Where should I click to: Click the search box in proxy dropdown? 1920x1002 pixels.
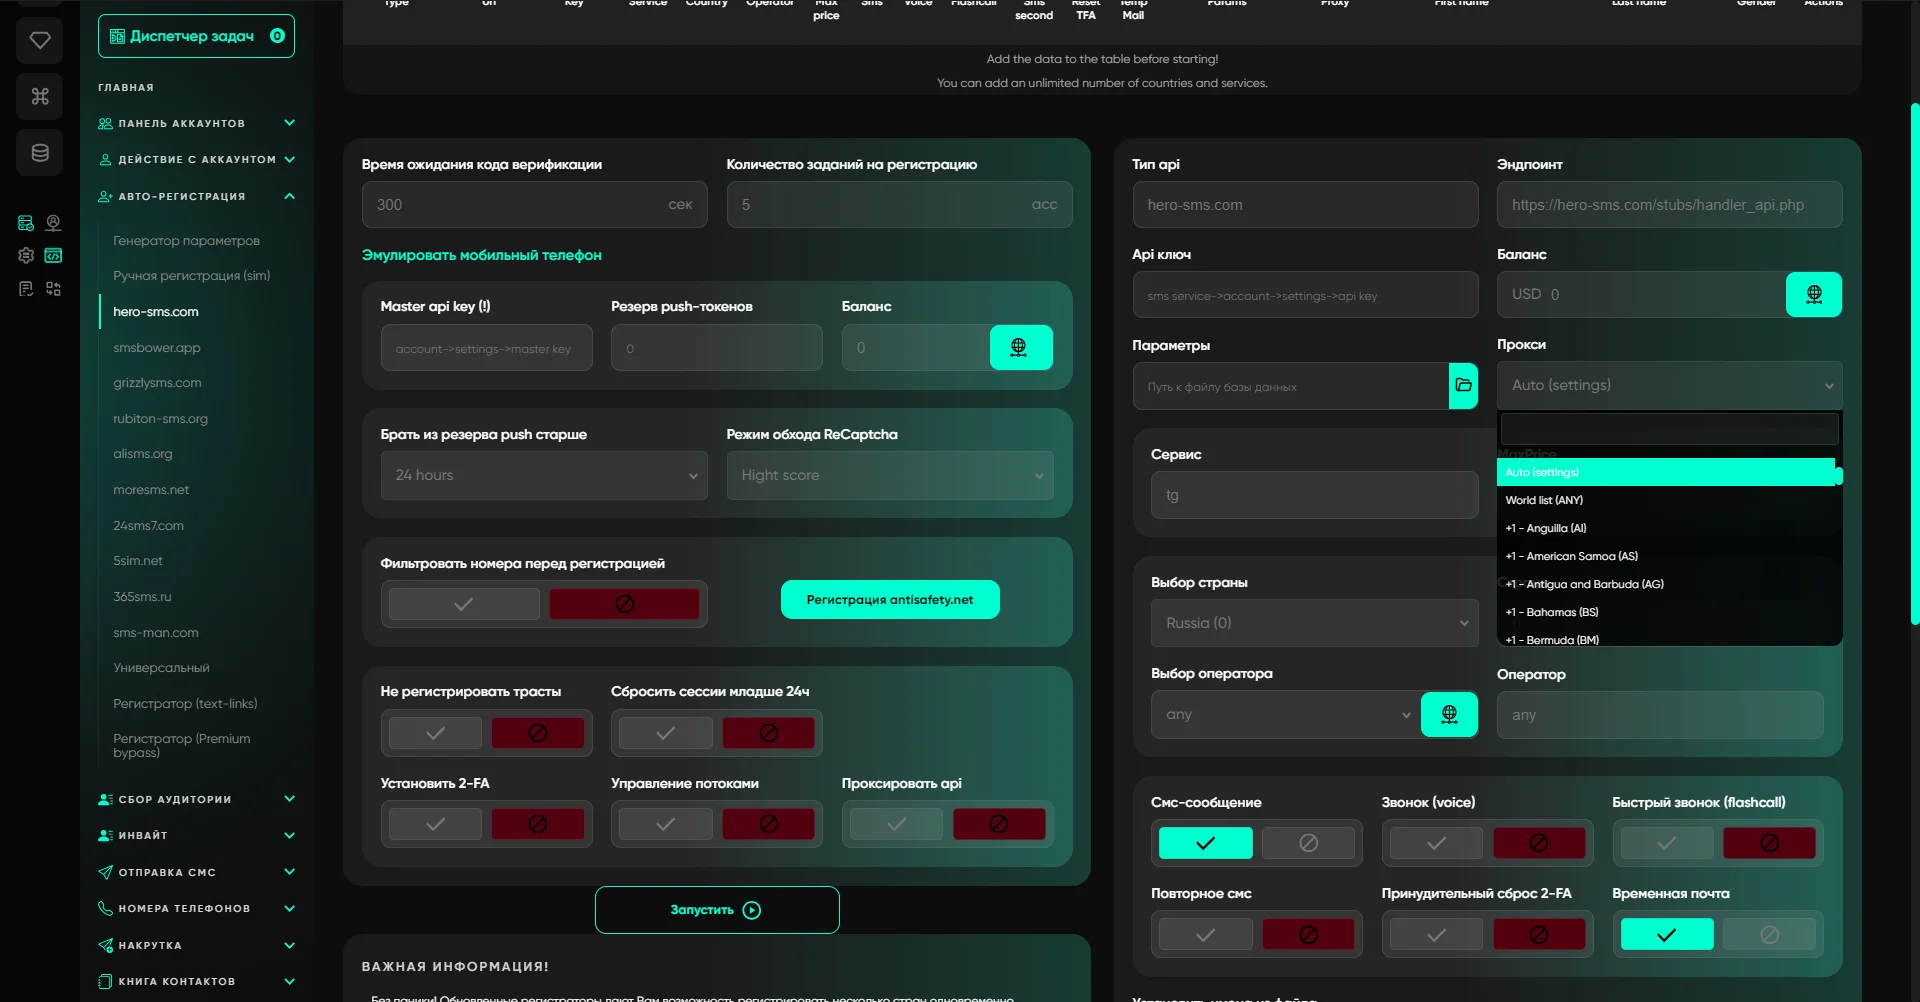[1669, 428]
